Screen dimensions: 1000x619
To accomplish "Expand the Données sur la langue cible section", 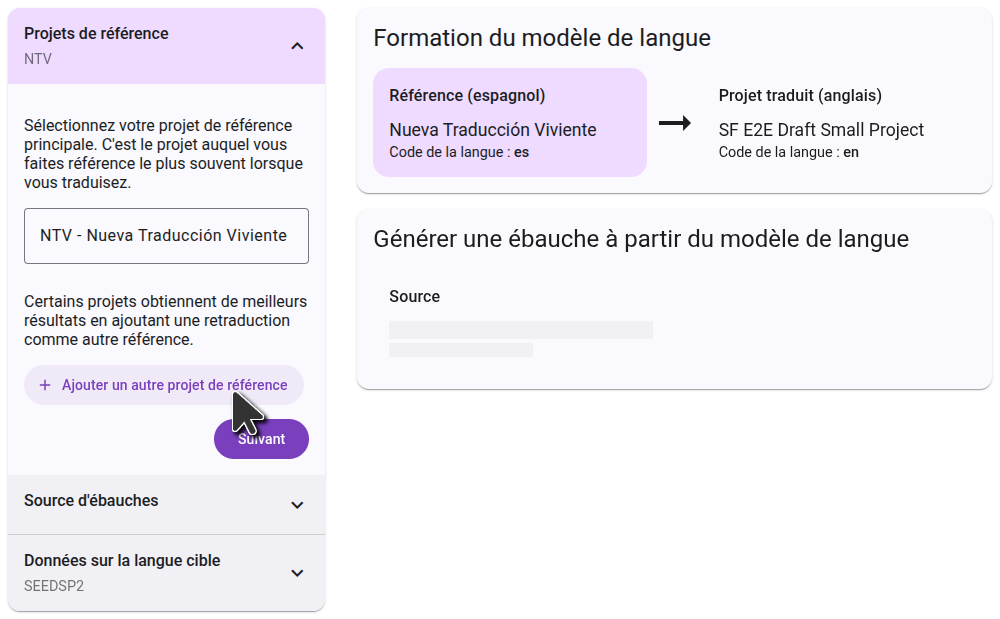I will pos(150,572).
